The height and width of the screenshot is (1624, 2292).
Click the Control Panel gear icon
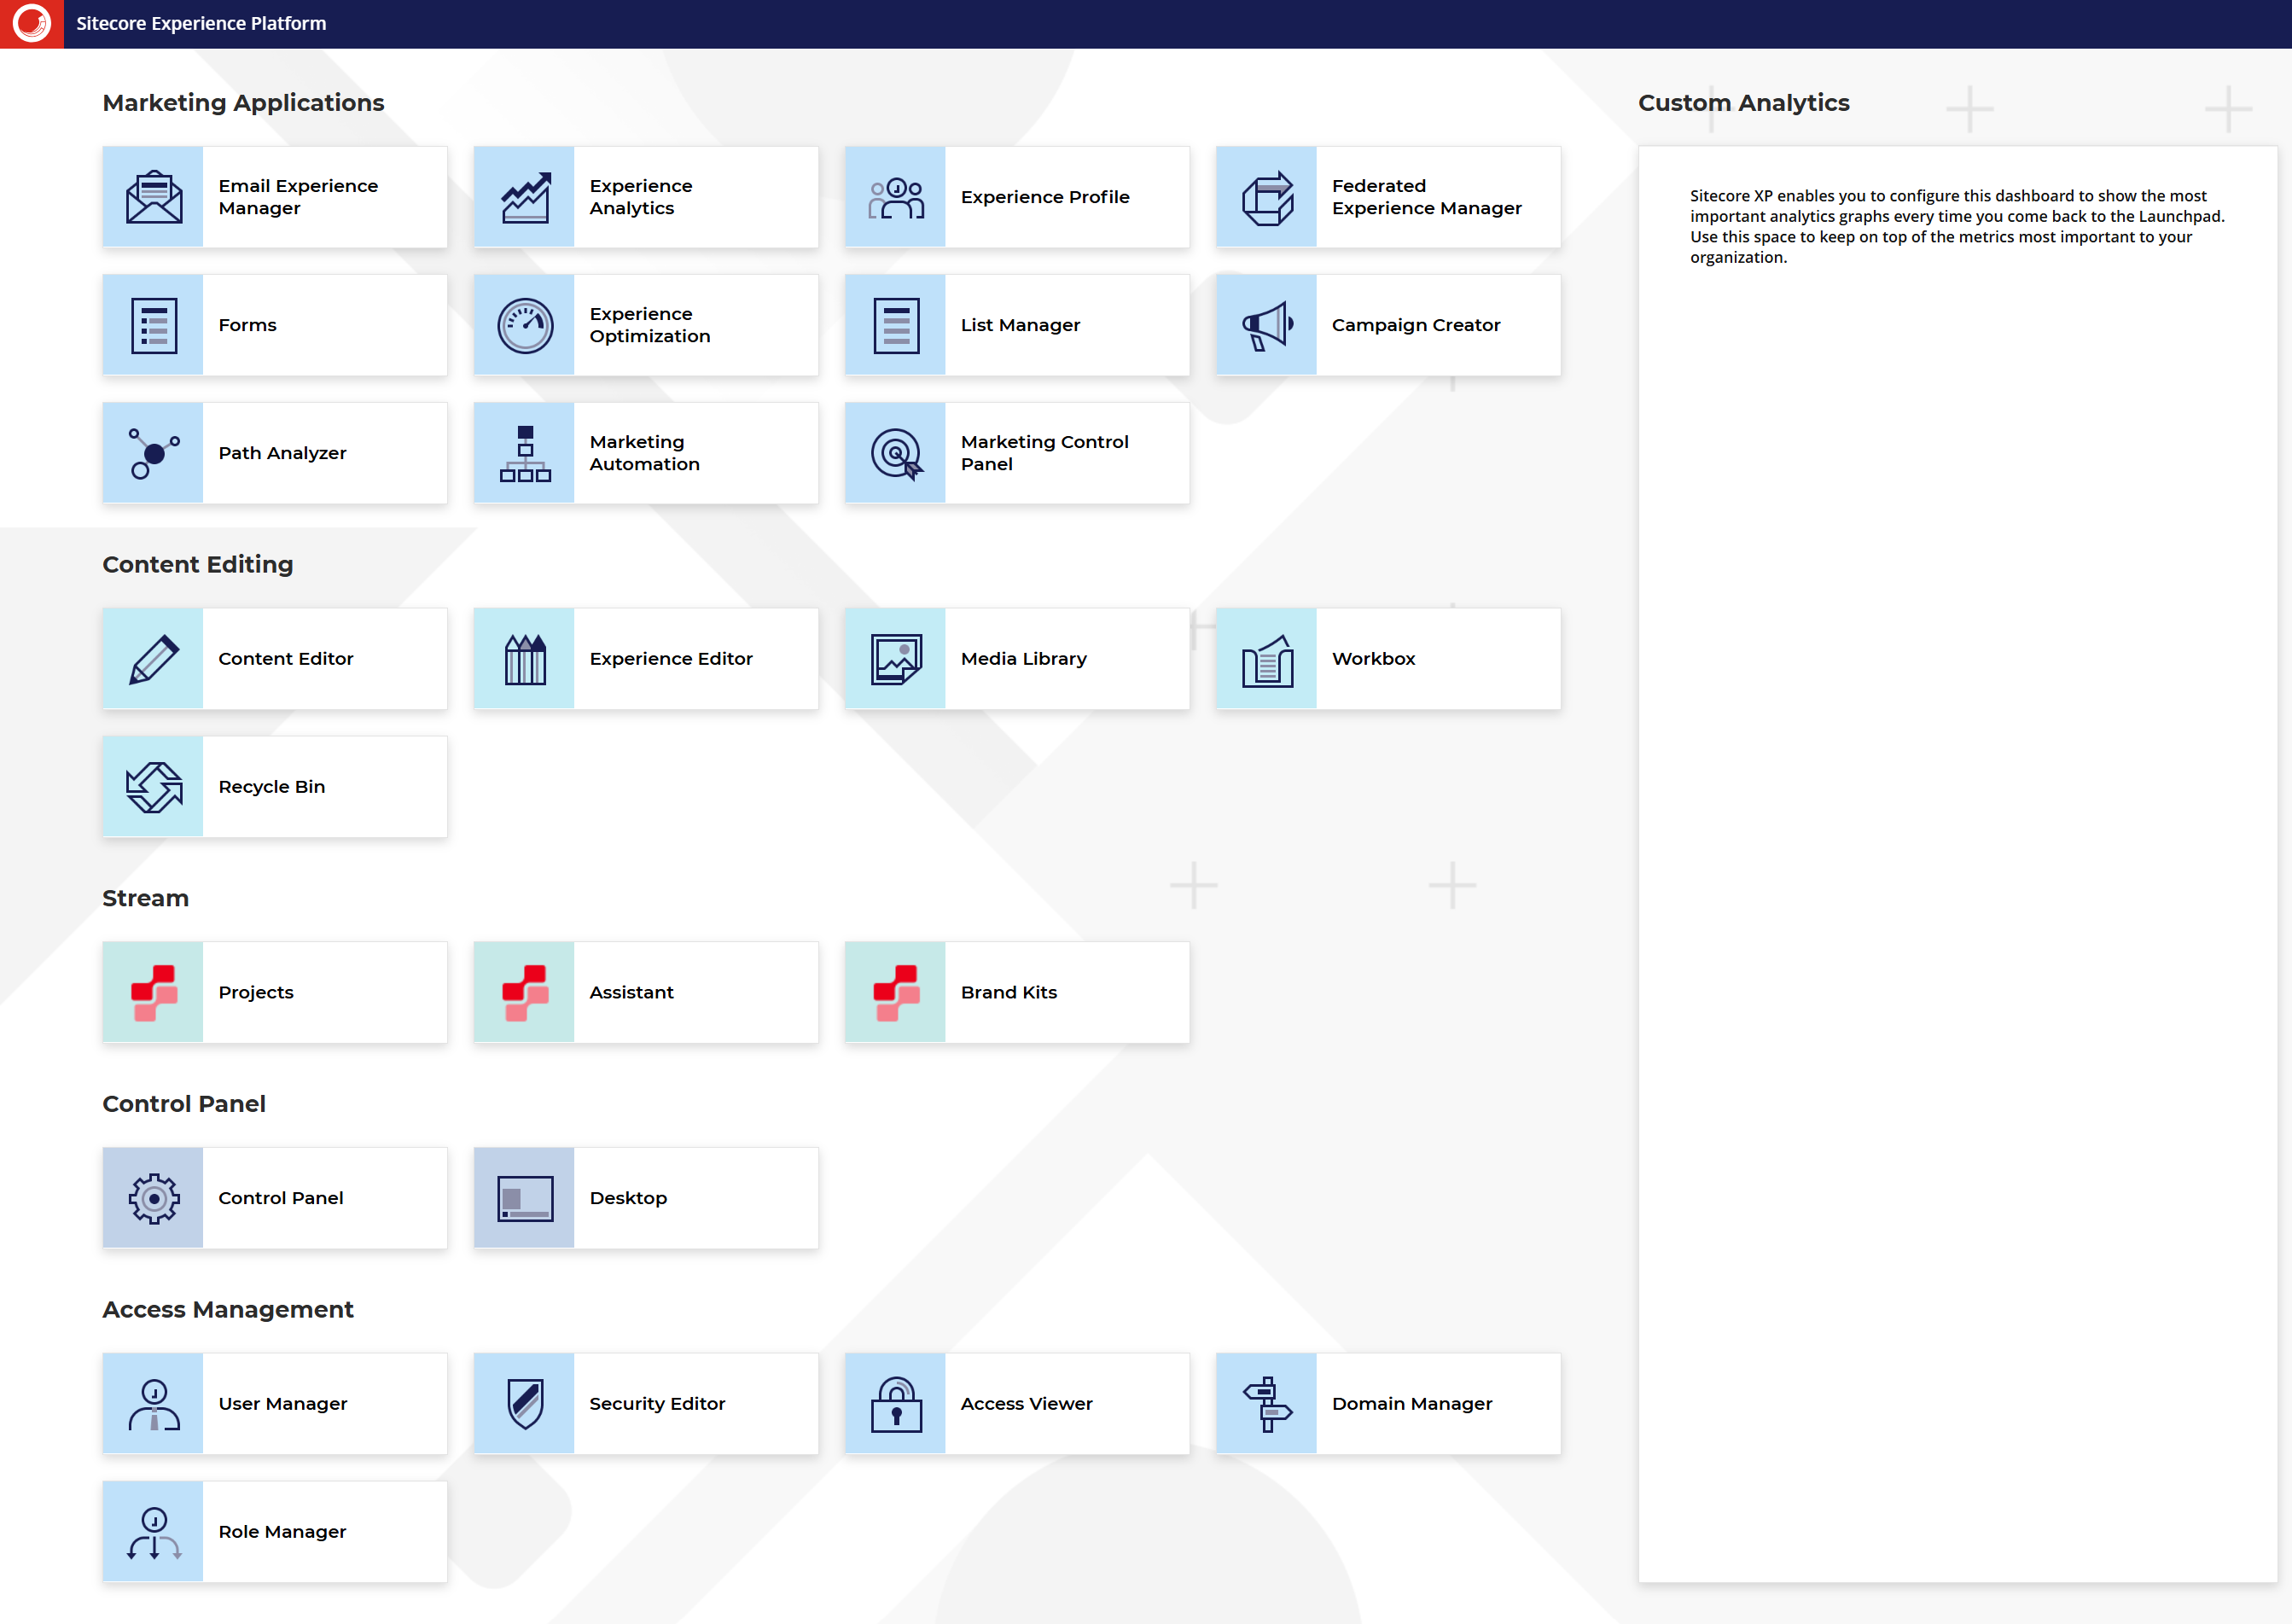pos(153,1197)
